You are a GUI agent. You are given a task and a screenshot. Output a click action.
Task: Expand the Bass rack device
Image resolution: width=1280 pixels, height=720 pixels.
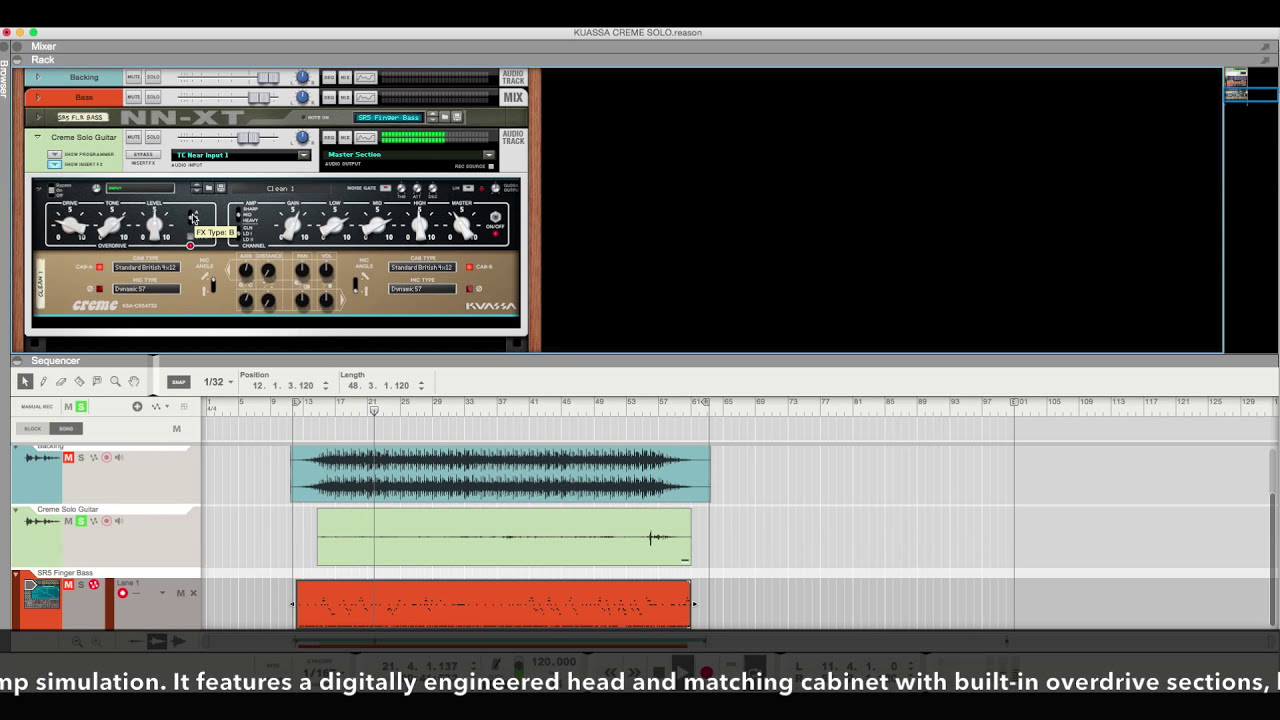pos(38,97)
